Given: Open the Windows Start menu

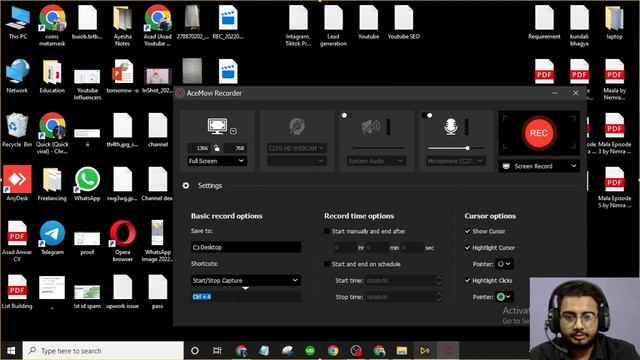Looking at the screenshot, I should tap(11, 351).
